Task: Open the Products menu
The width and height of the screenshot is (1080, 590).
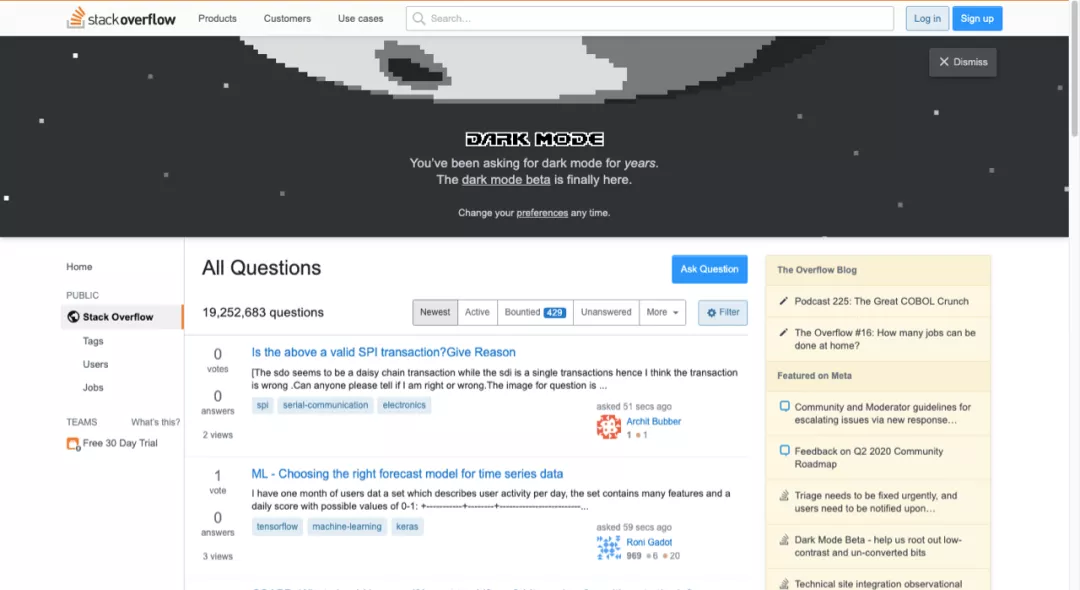Action: (x=217, y=19)
